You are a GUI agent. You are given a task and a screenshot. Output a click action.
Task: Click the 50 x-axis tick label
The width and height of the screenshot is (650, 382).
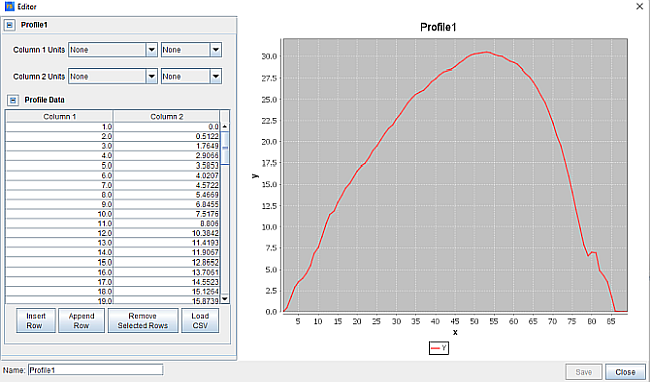474,321
